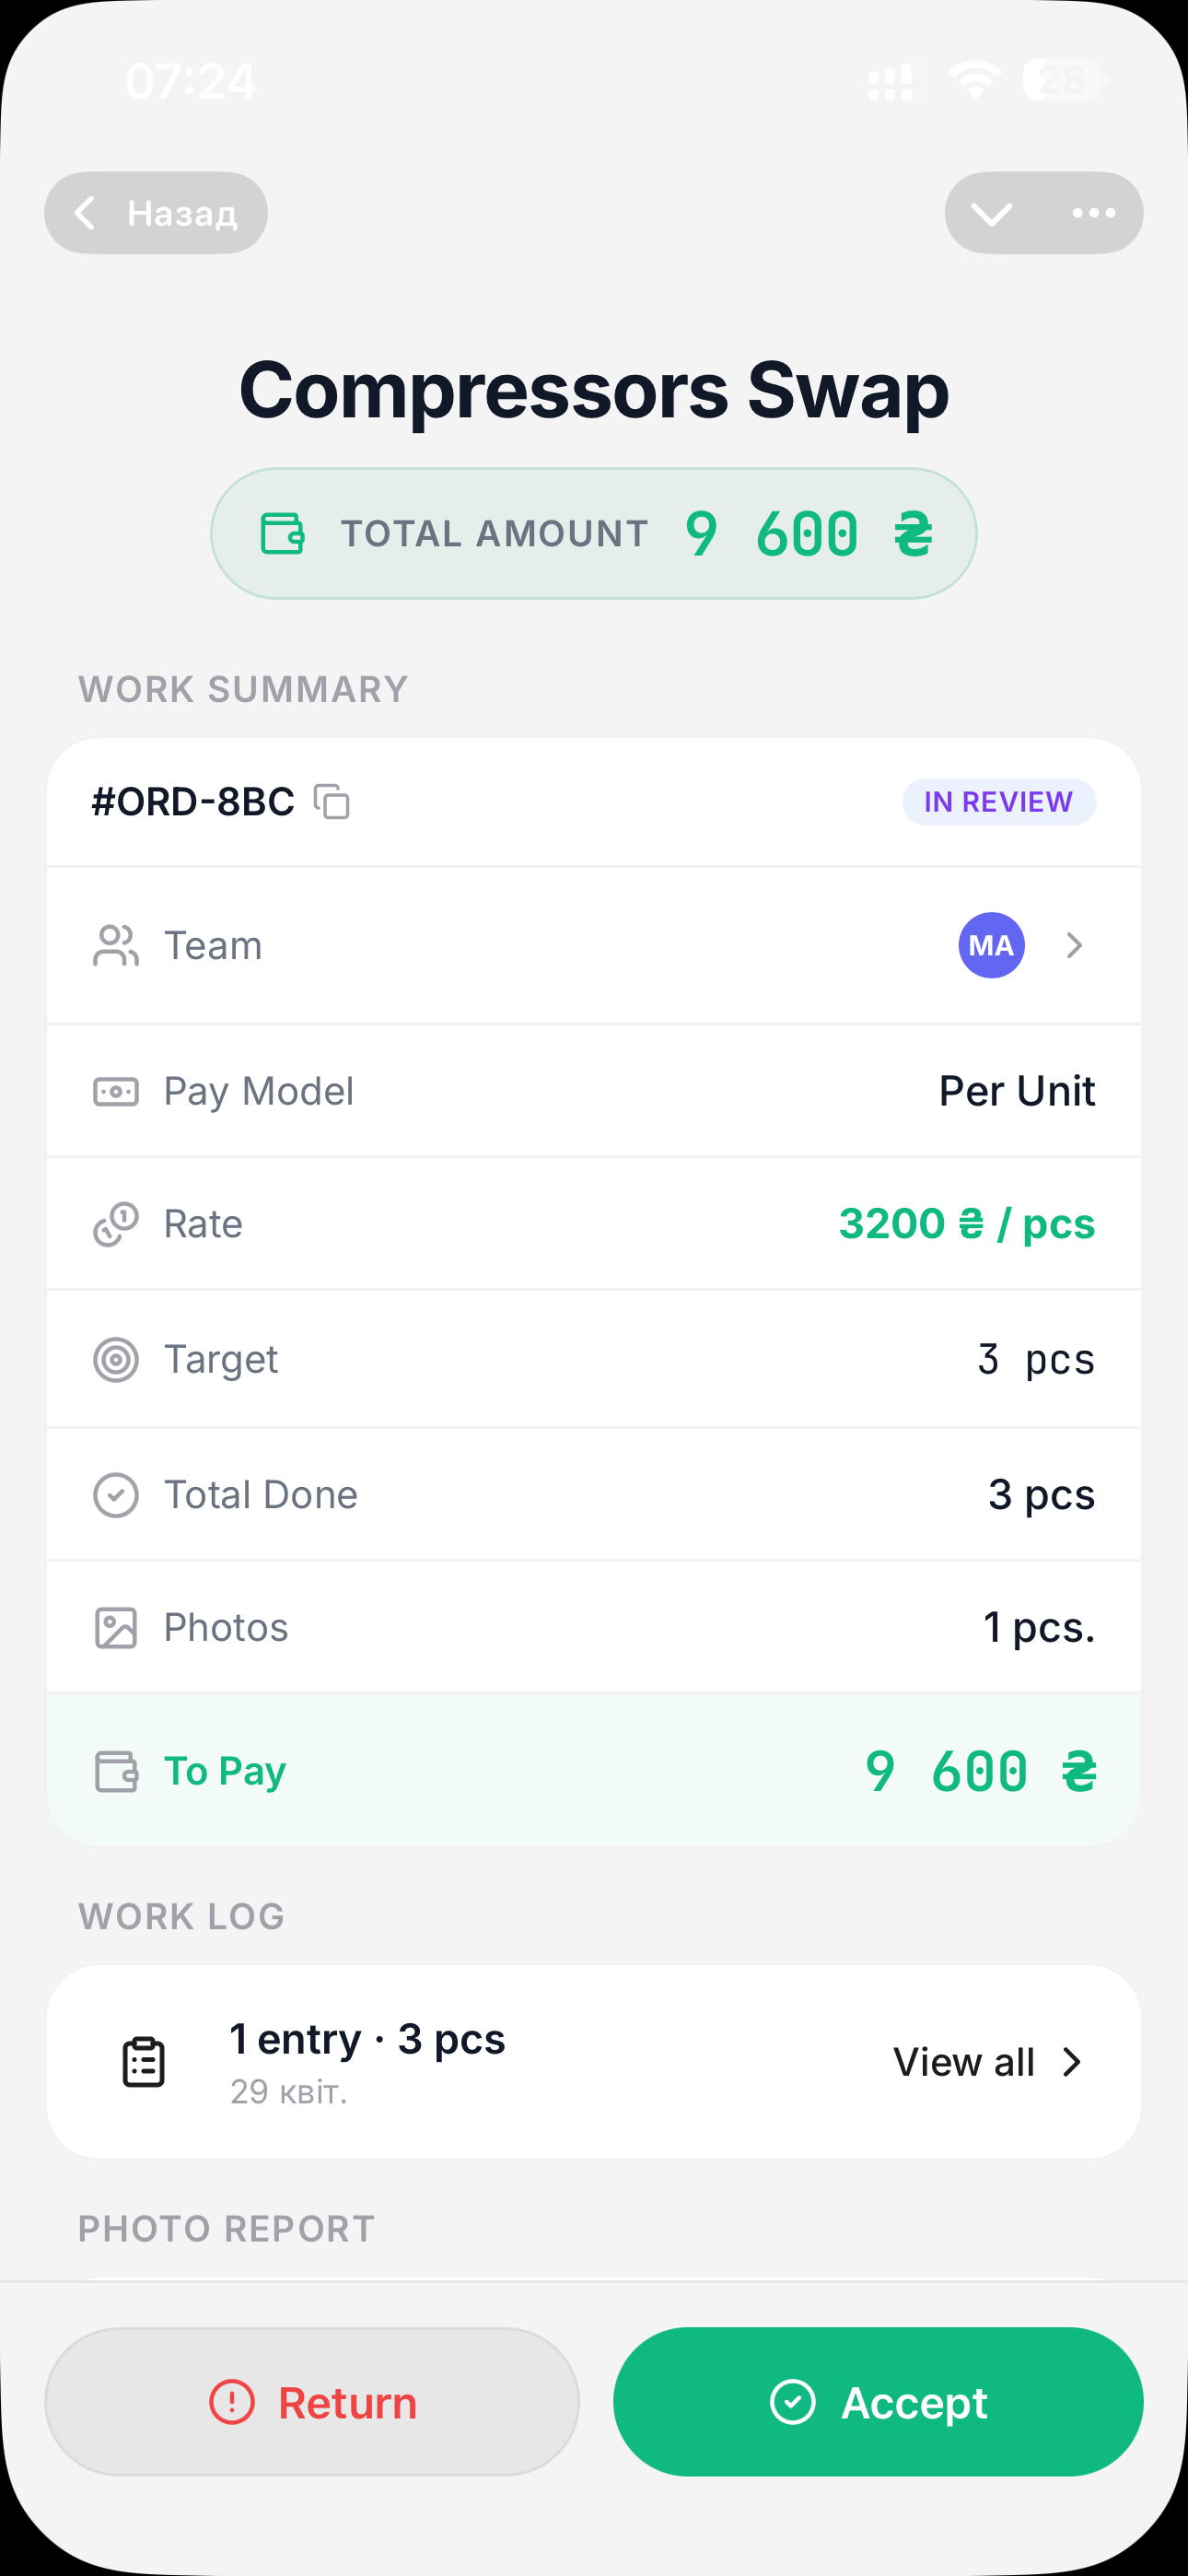
Task: Expand the chevron-down menu at top
Action: coord(992,213)
